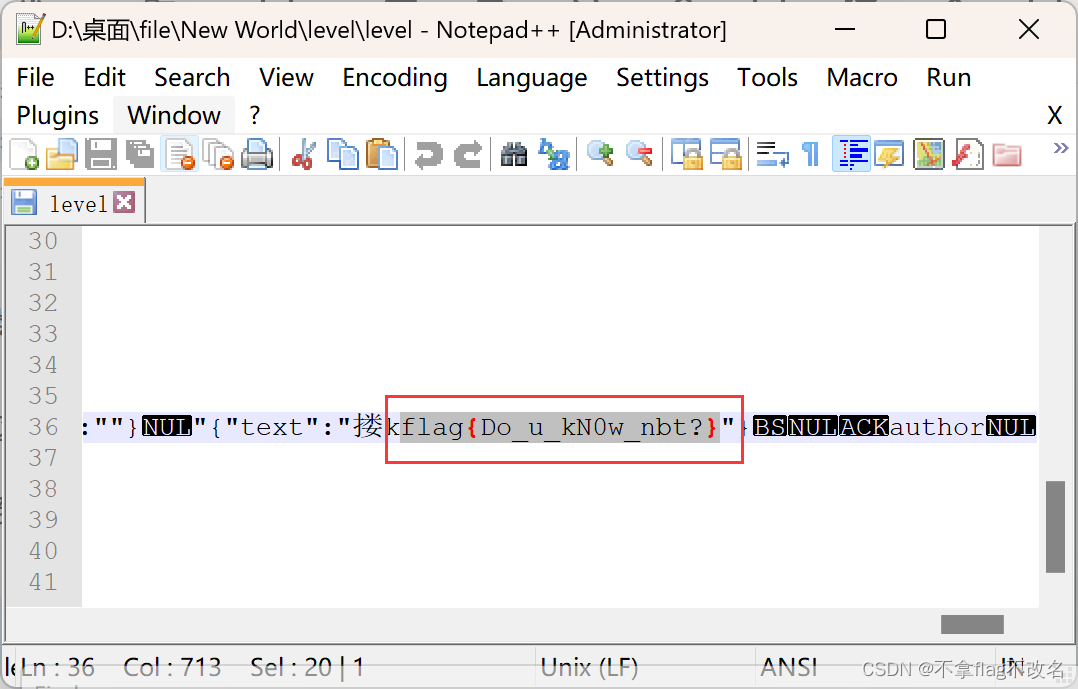Open the Encoding menu
This screenshot has width=1078, height=689.
[394, 77]
